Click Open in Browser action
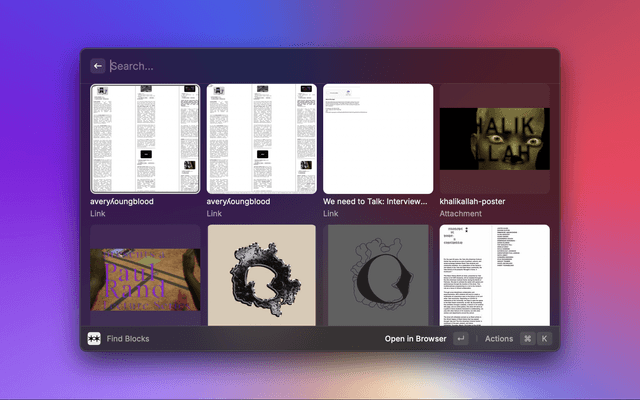 pyautogui.click(x=415, y=339)
